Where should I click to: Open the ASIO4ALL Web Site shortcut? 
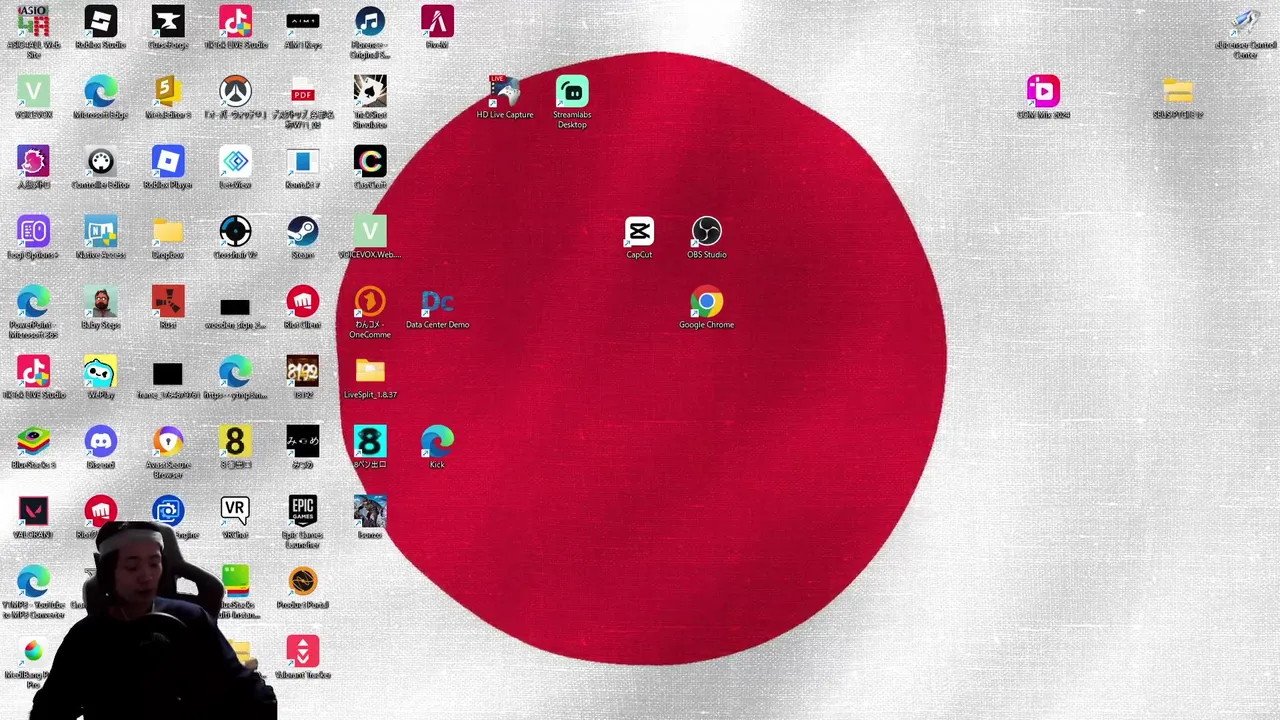point(33,22)
